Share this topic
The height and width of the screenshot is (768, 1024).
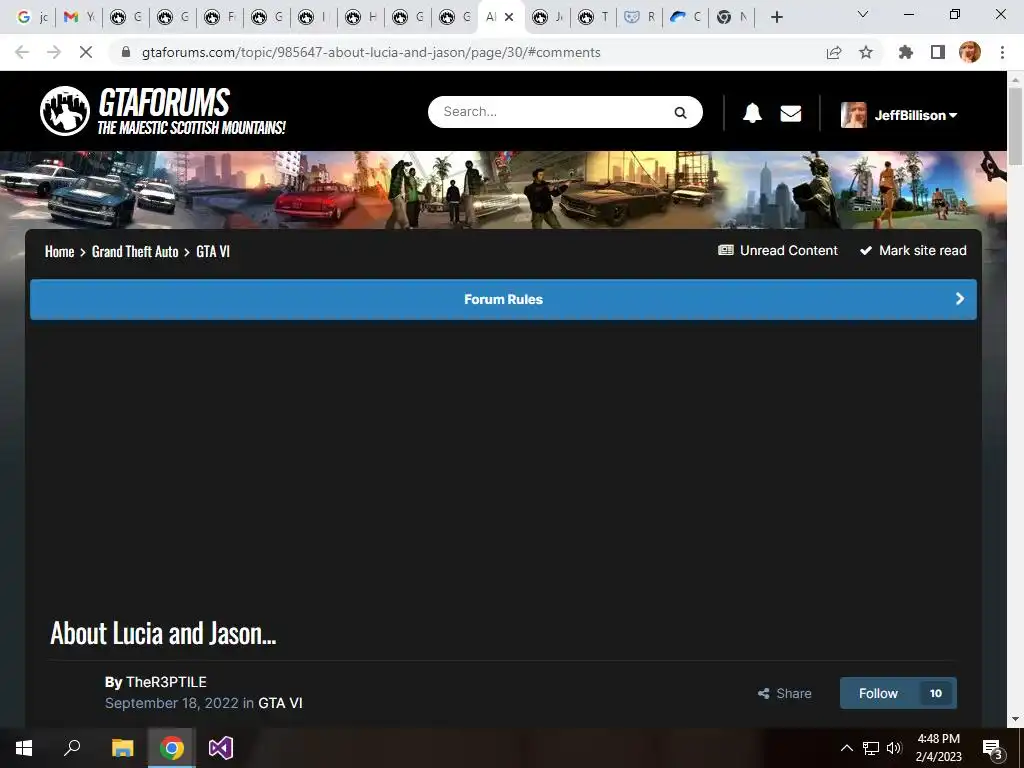click(784, 694)
